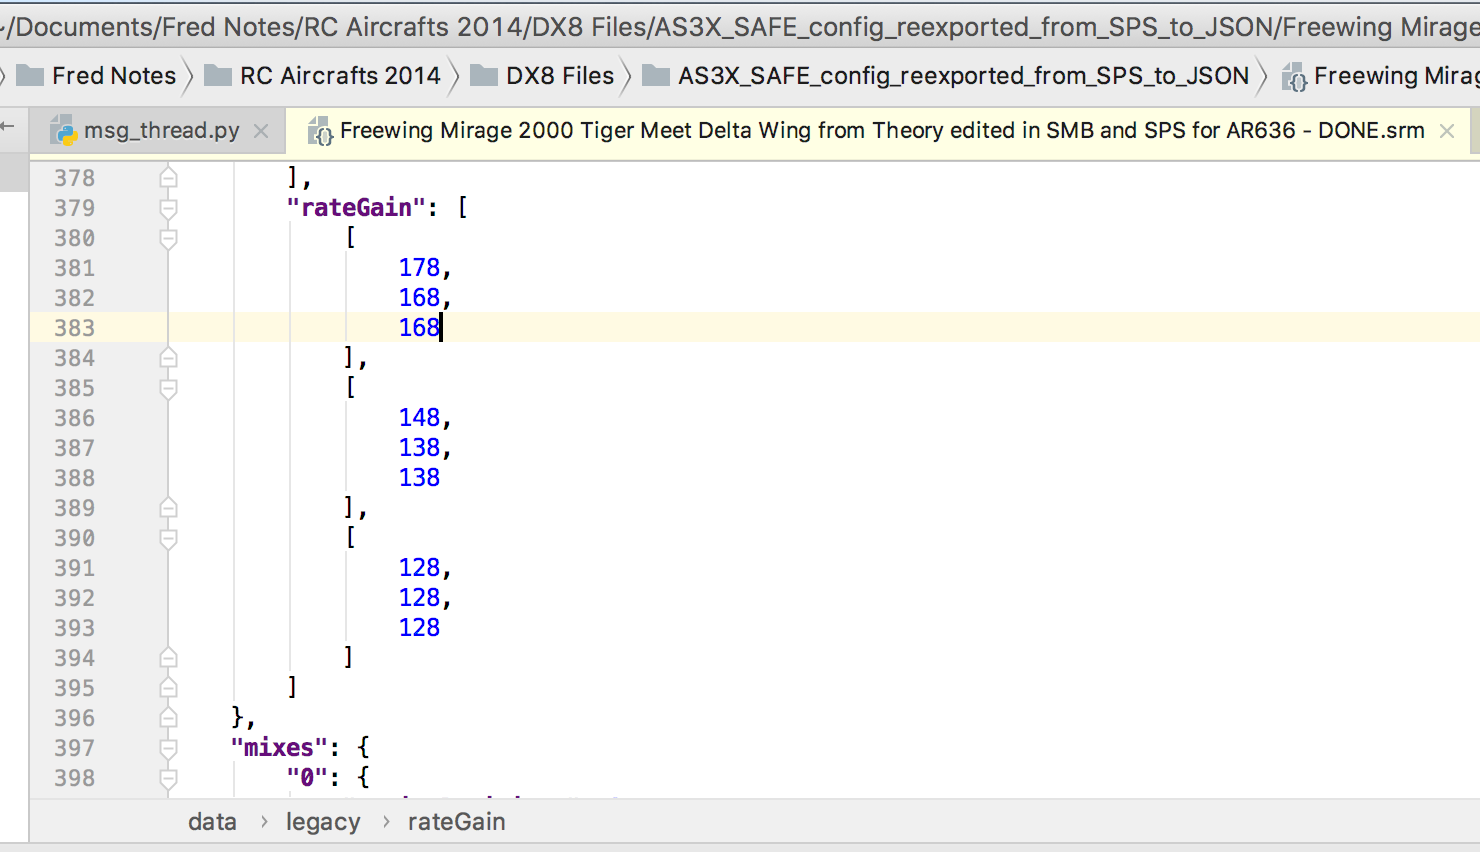
Task: Fold the inner array starting at line 390
Action: tap(169, 538)
